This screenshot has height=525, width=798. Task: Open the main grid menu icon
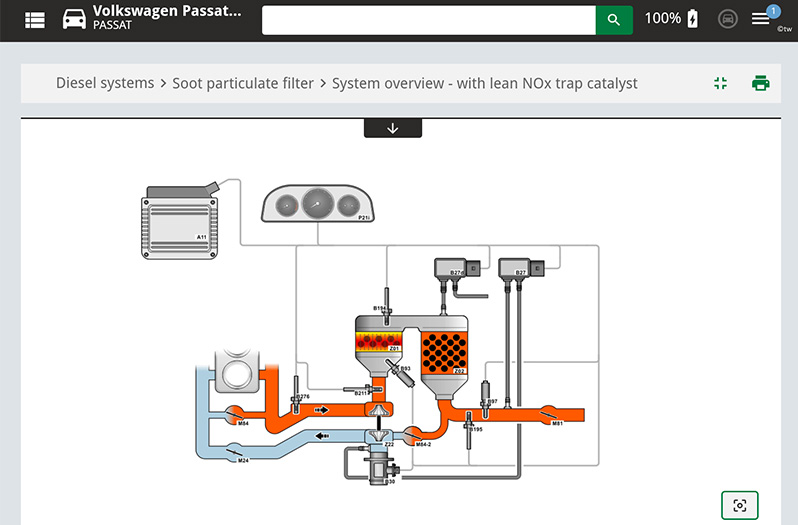tap(35, 19)
